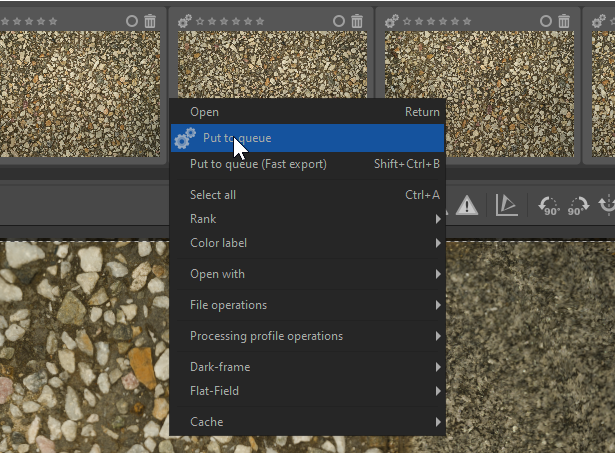Expand the Rank submenu
615x453 pixels.
click(308, 219)
